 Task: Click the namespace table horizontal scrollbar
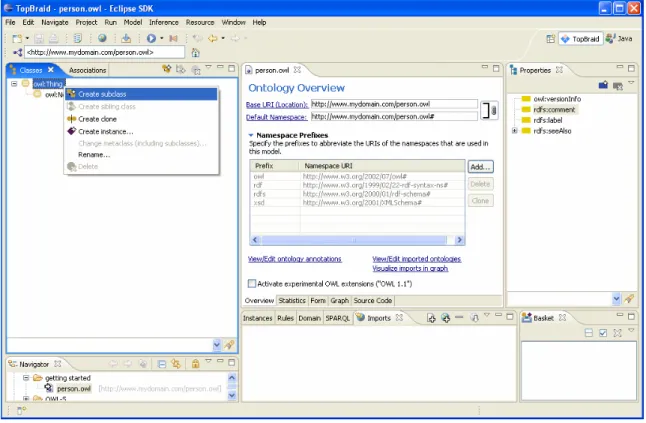point(354,240)
